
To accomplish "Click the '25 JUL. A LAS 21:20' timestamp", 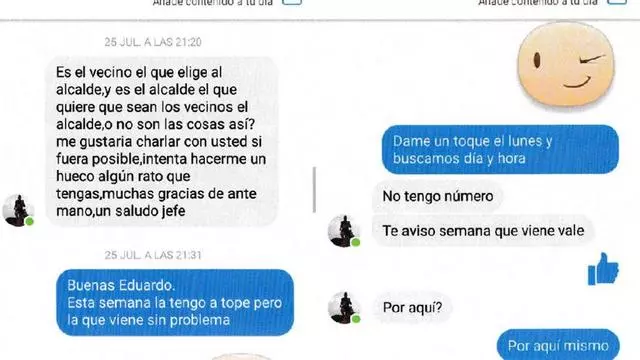I will click(x=153, y=42).
